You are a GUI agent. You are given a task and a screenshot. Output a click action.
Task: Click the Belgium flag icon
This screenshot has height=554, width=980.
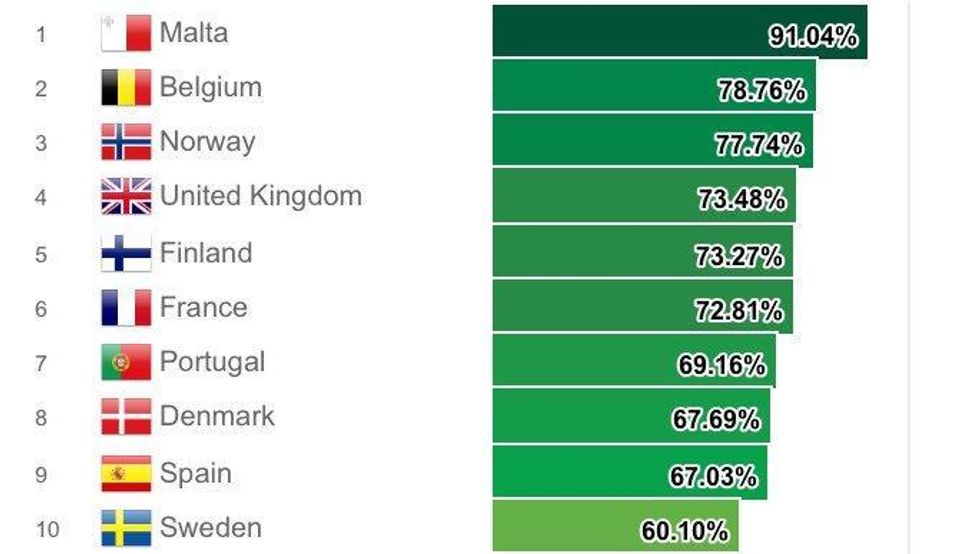pyautogui.click(x=126, y=88)
